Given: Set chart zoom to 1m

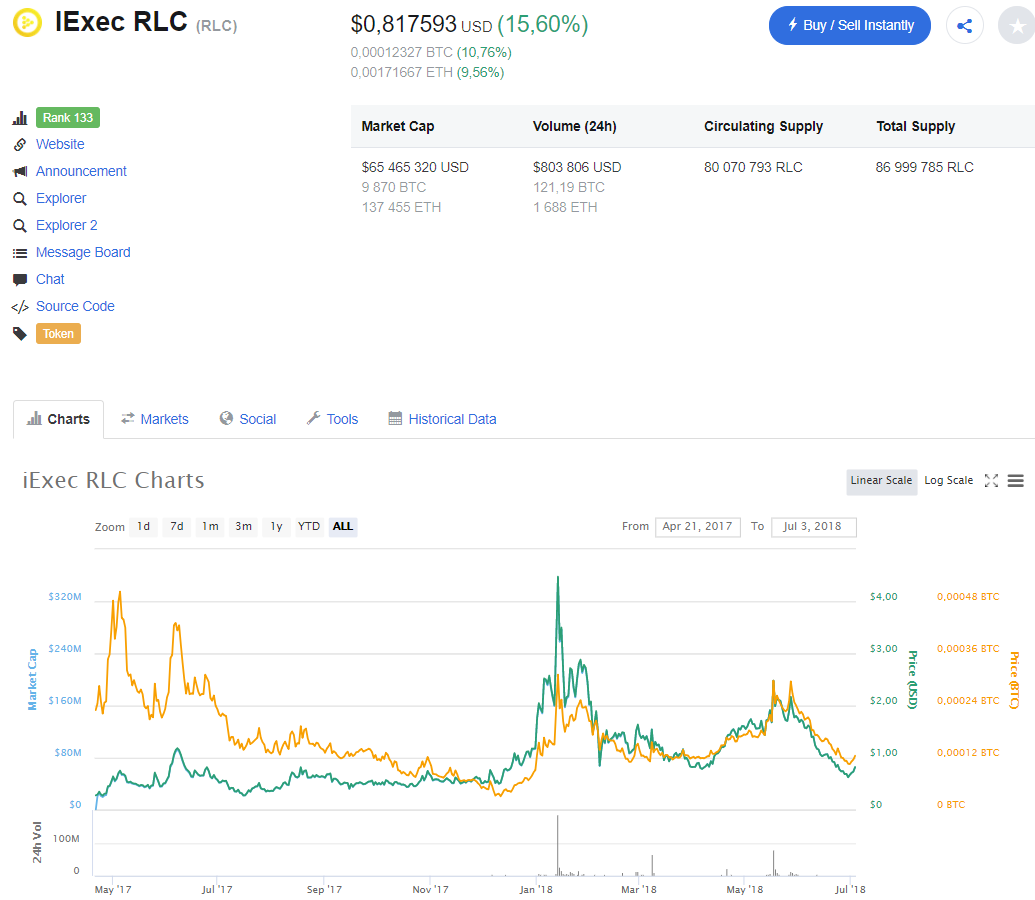Looking at the screenshot, I should click(x=210, y=527).
